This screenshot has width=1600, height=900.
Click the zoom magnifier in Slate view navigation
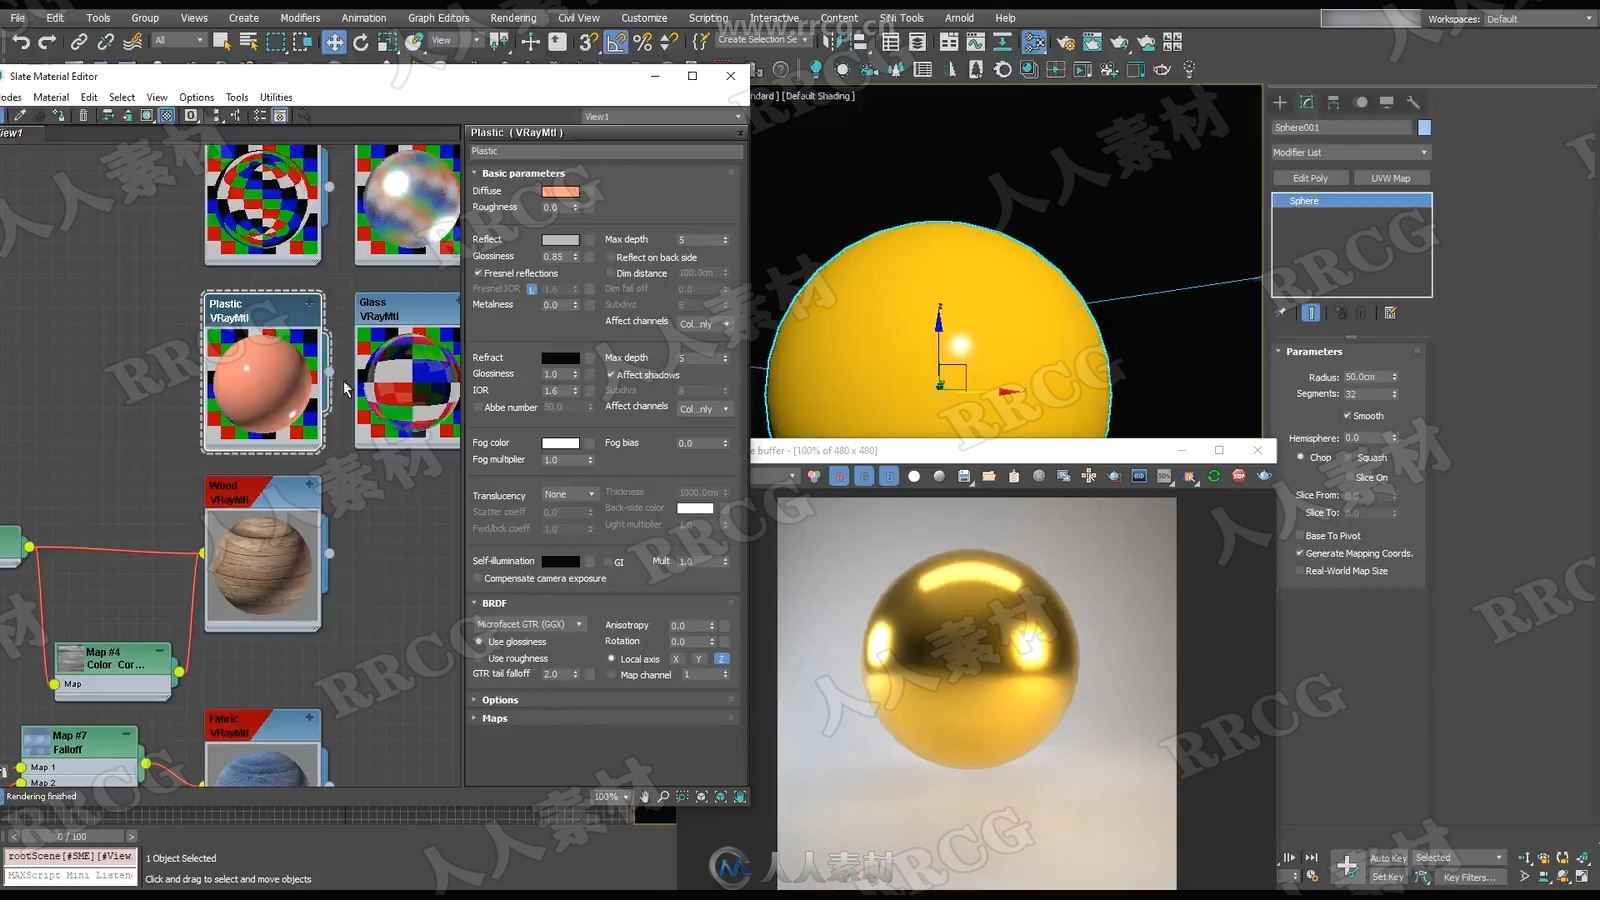pyautogui.click(x=663, y=797)
